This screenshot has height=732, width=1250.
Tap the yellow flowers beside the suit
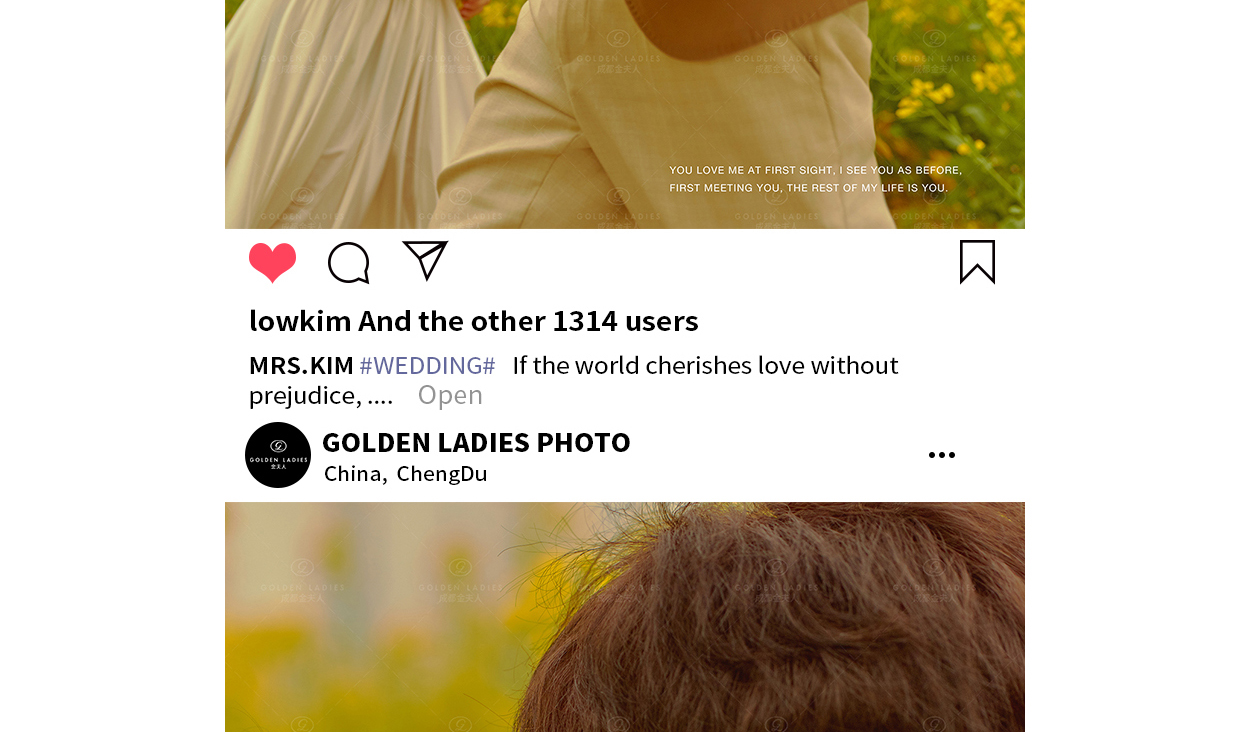pyautogui.click(x=960, y=90)
